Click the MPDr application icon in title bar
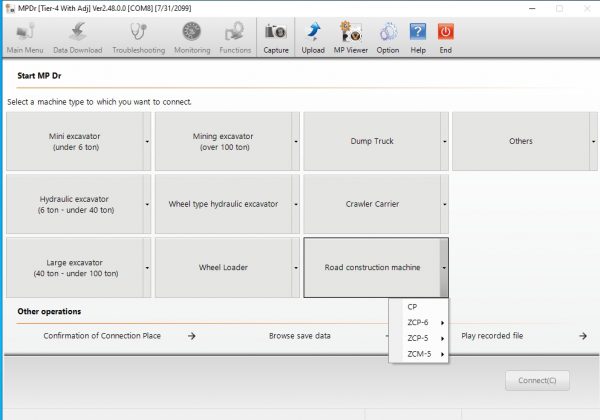The height and width of the screenshot is (420, 600). point(10,8)
